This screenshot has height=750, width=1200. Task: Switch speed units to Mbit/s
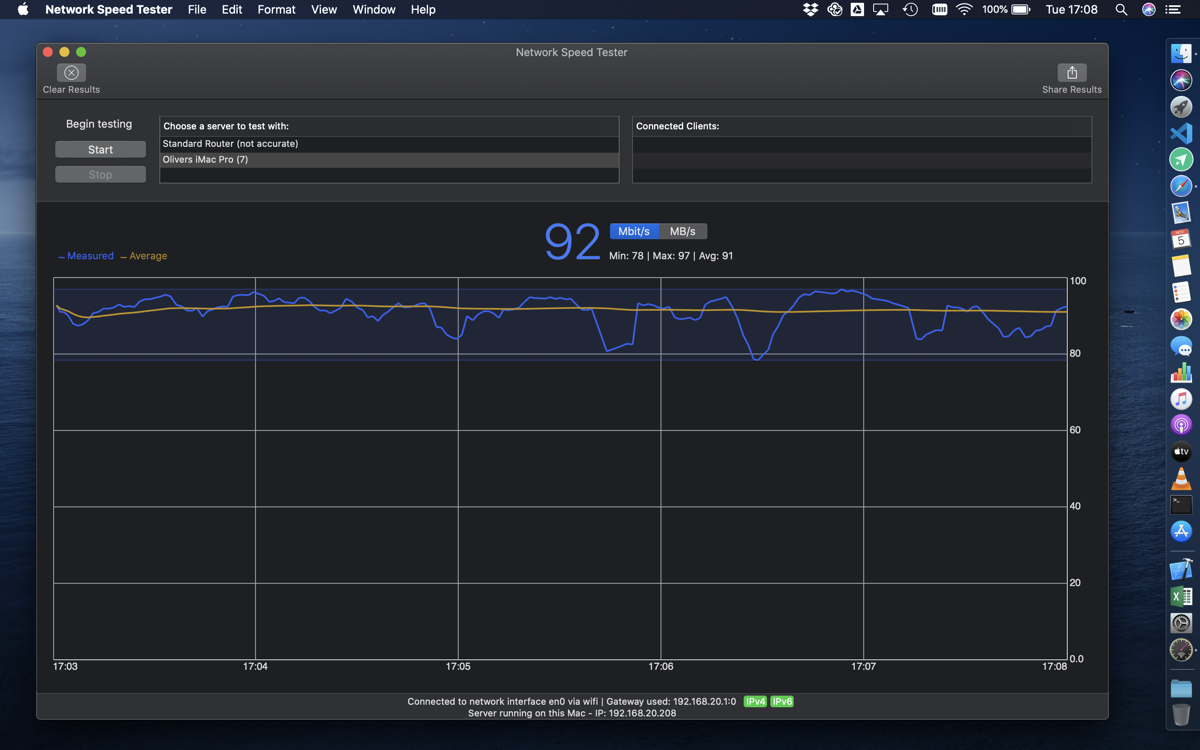pos(634,231)
